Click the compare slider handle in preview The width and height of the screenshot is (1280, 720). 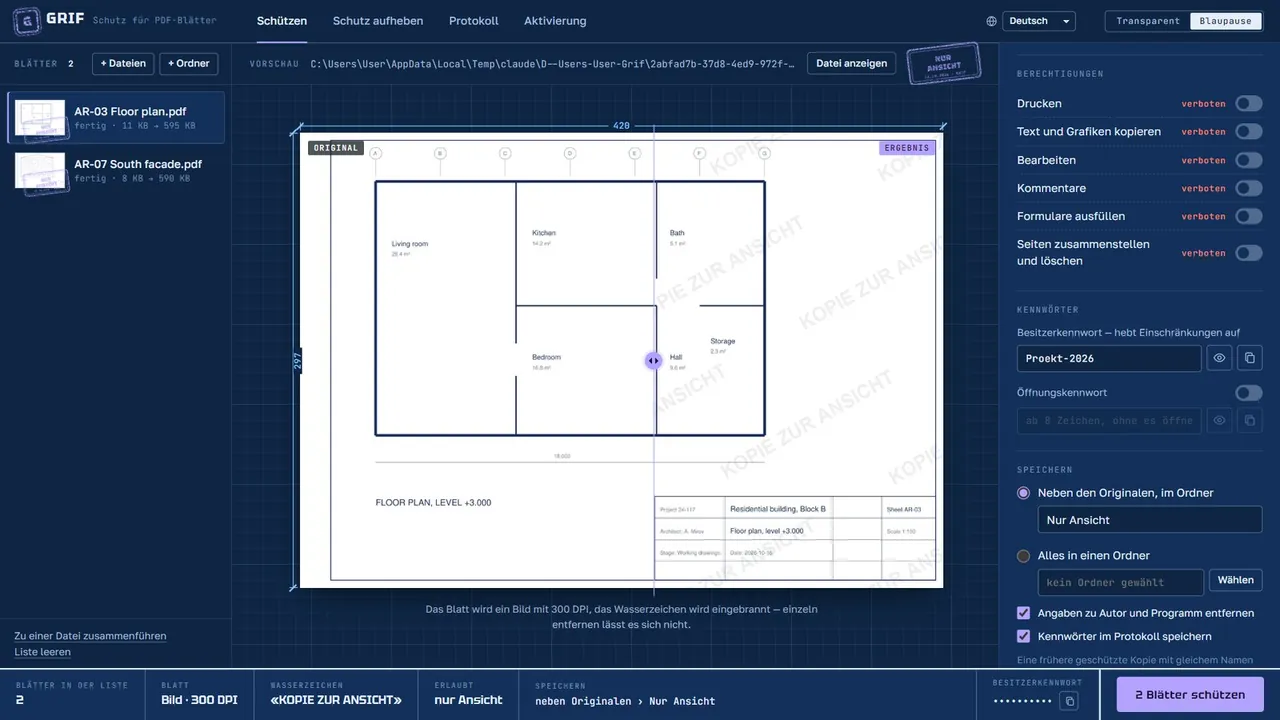653,361
